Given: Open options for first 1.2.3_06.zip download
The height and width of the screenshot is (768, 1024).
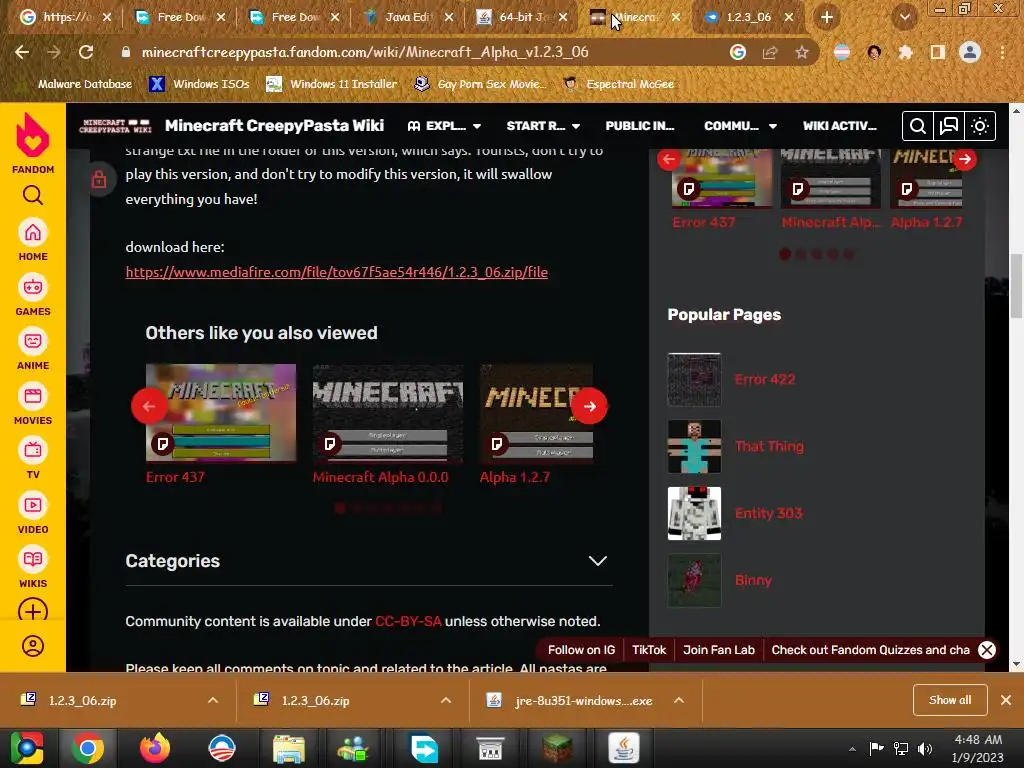Looking at the screenshot, I should click(x=213, y=700).
